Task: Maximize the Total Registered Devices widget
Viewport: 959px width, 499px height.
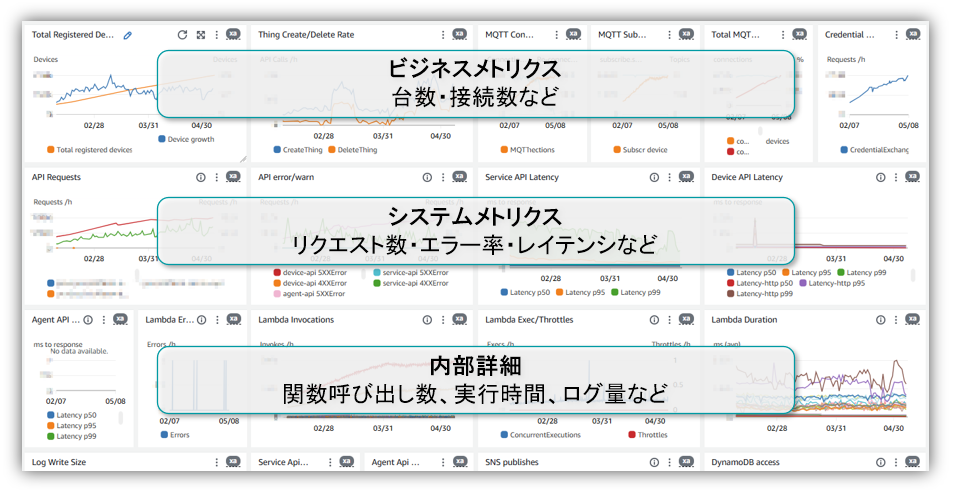Action: 200,35
